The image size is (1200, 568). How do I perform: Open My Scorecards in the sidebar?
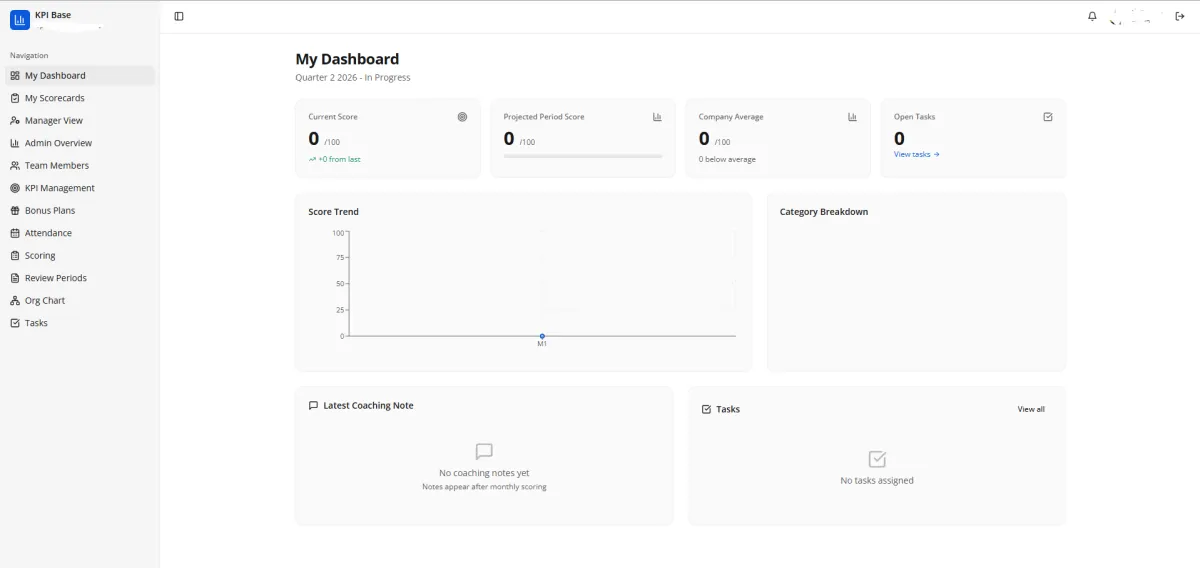click(54, 98)
